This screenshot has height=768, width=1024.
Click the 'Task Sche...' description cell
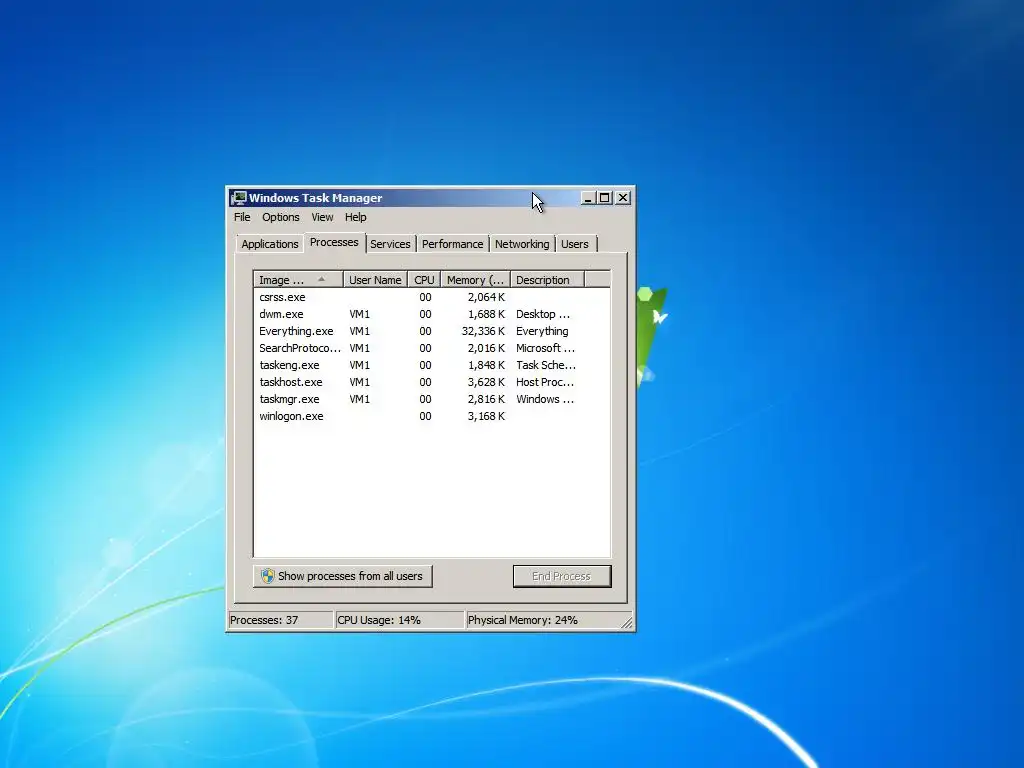tap(546, 365)
